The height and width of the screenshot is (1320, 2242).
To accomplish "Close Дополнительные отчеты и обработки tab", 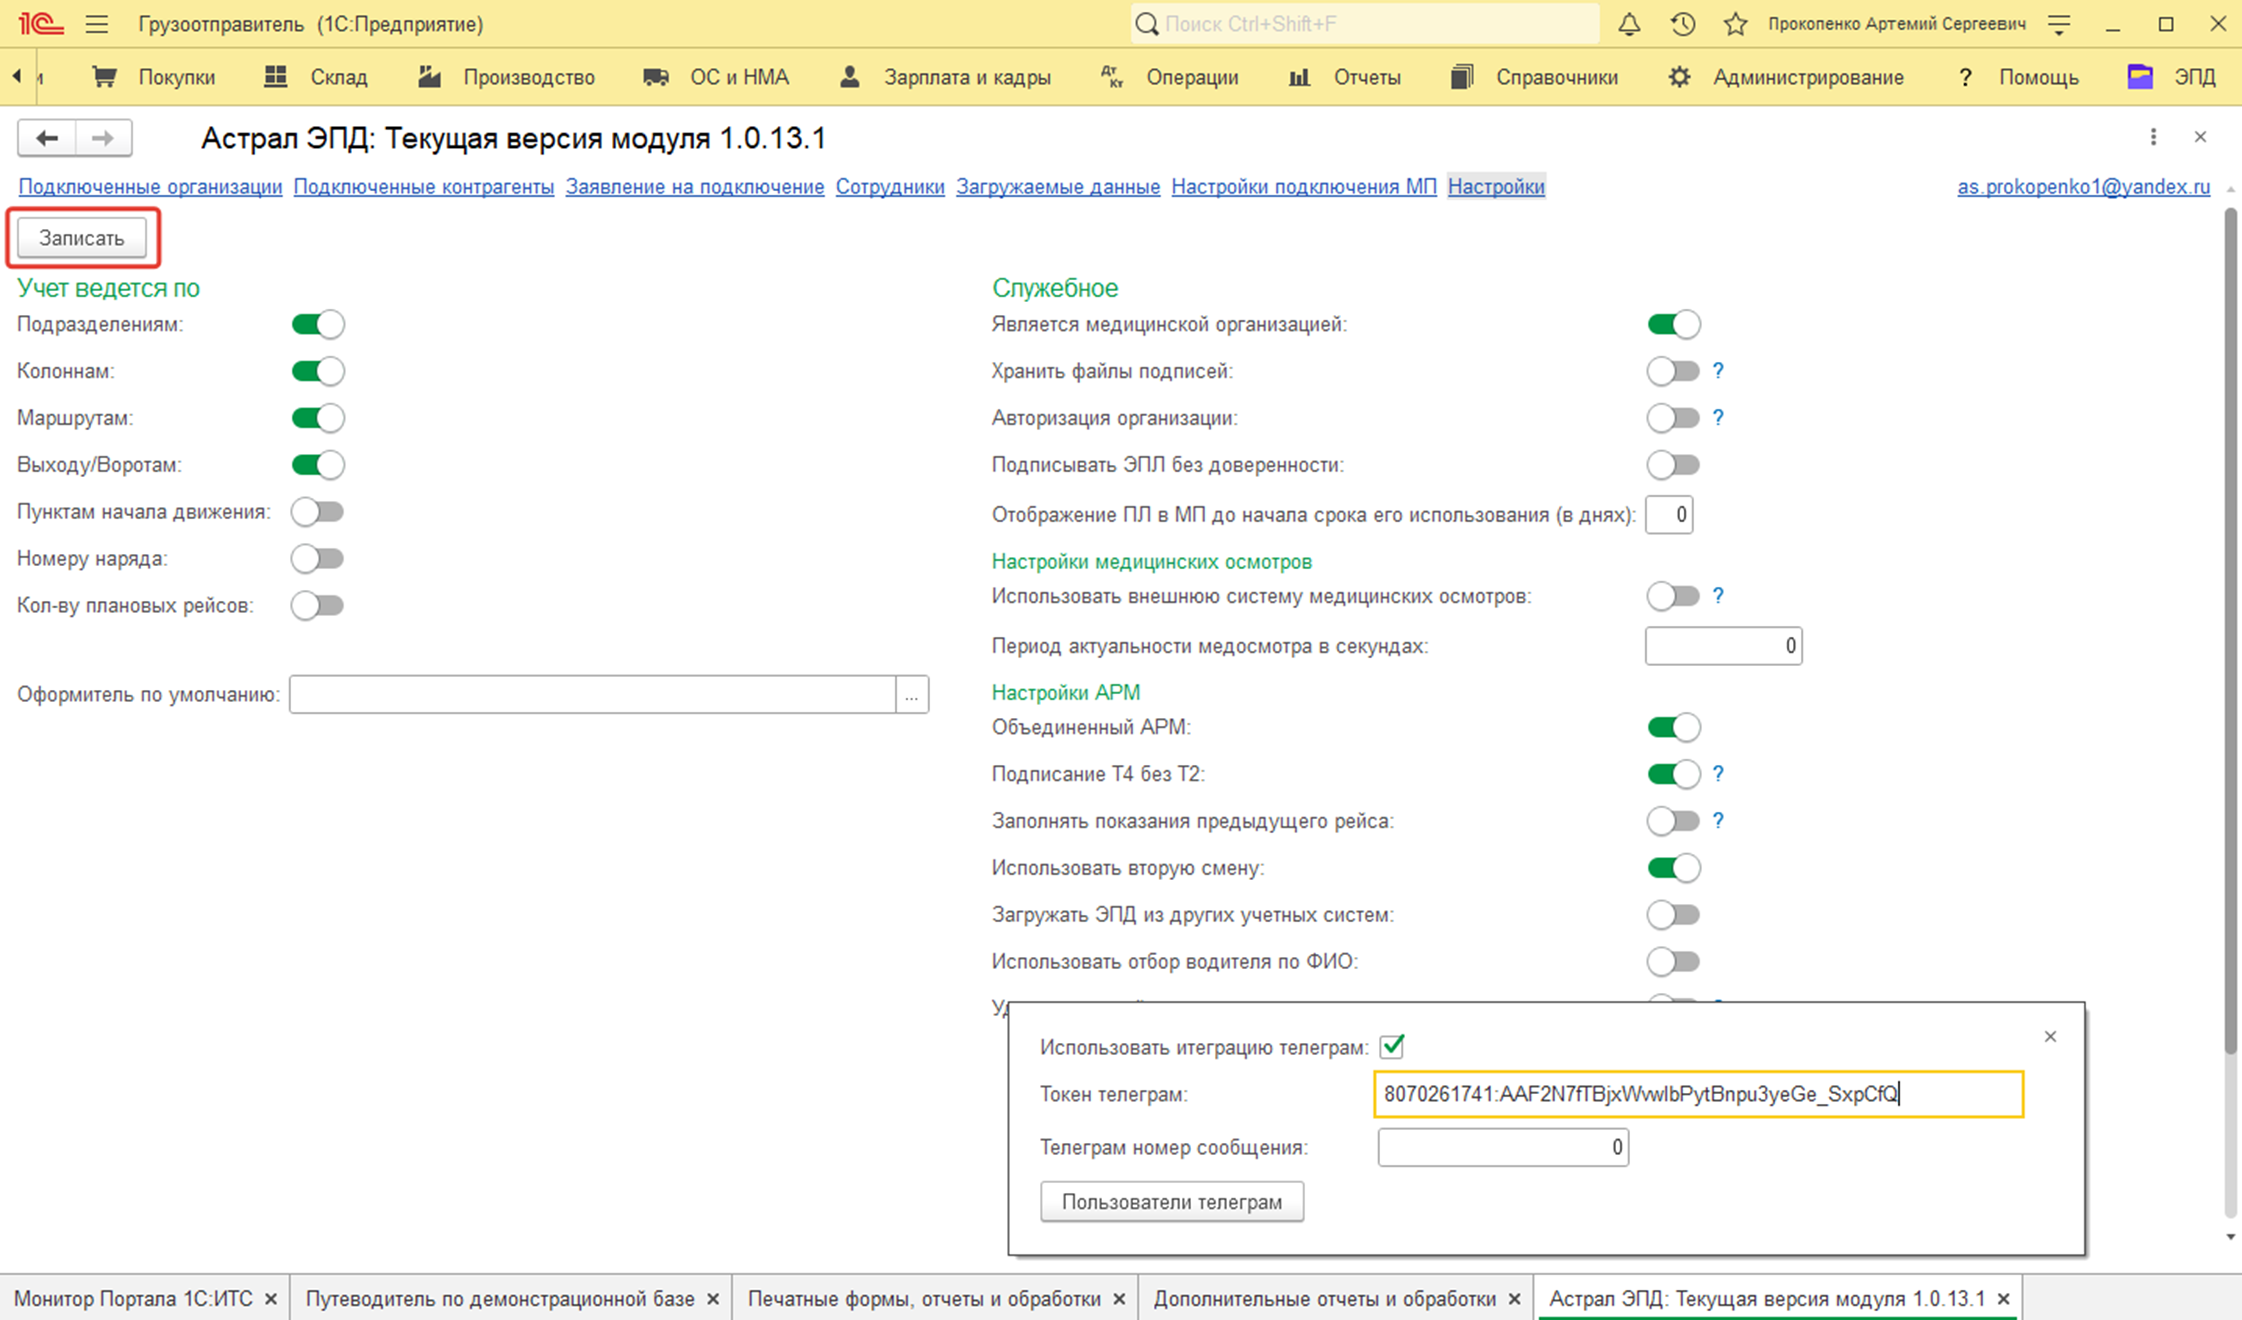I will (x=1514, y=1299).
